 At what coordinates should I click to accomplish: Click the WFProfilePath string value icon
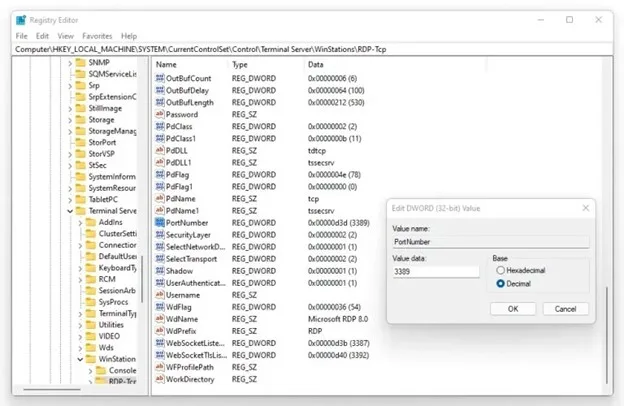click(x=160, y=367)
